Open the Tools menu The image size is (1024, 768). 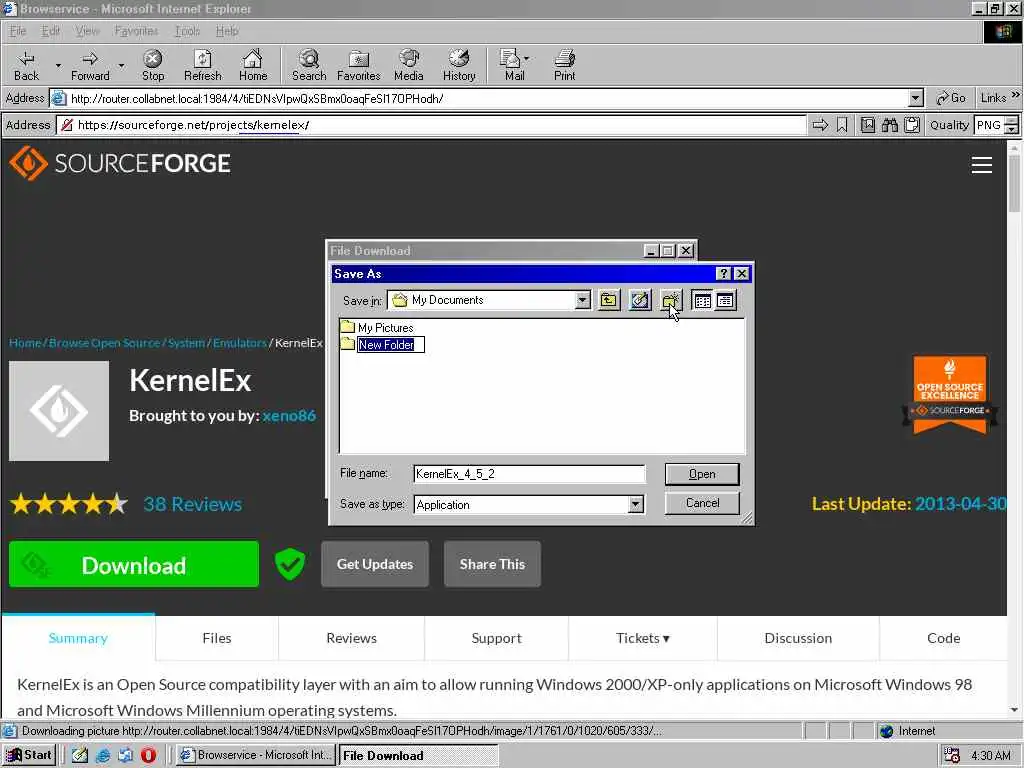pyautogui.click(x=187, y=31)
